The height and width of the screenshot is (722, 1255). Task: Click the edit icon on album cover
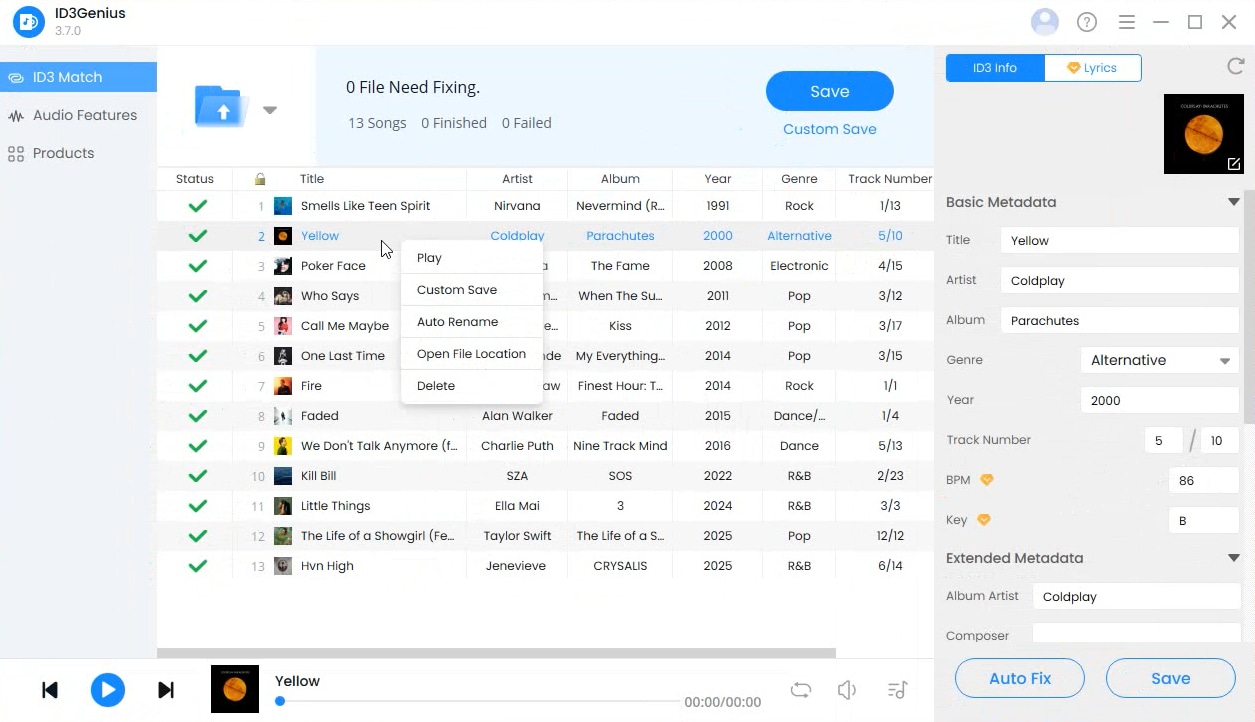1233,164
